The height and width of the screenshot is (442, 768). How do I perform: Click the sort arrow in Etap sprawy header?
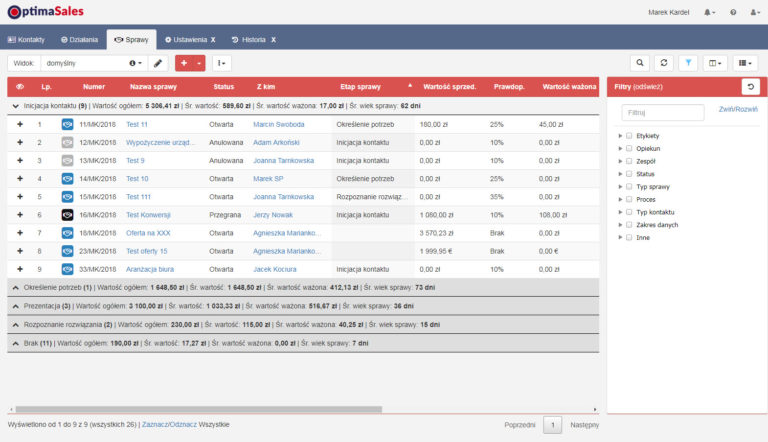410,86
